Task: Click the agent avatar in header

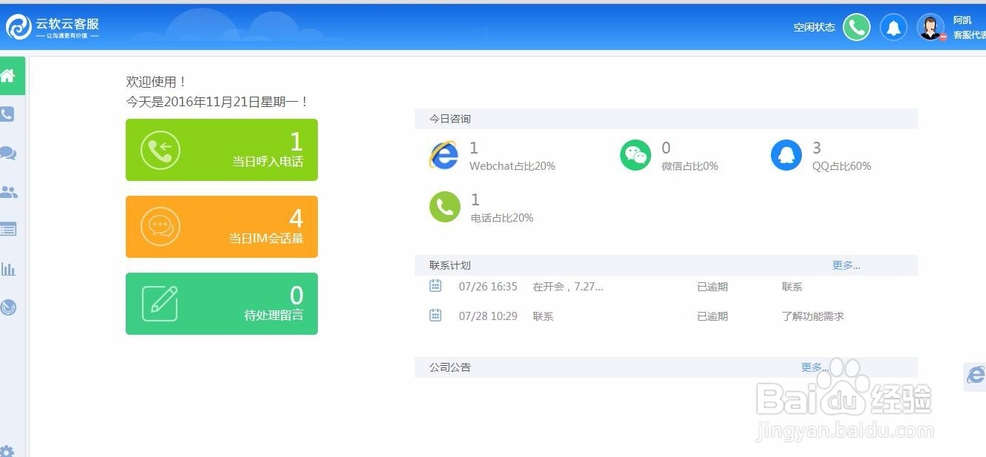Action: [x=931, y=27]
